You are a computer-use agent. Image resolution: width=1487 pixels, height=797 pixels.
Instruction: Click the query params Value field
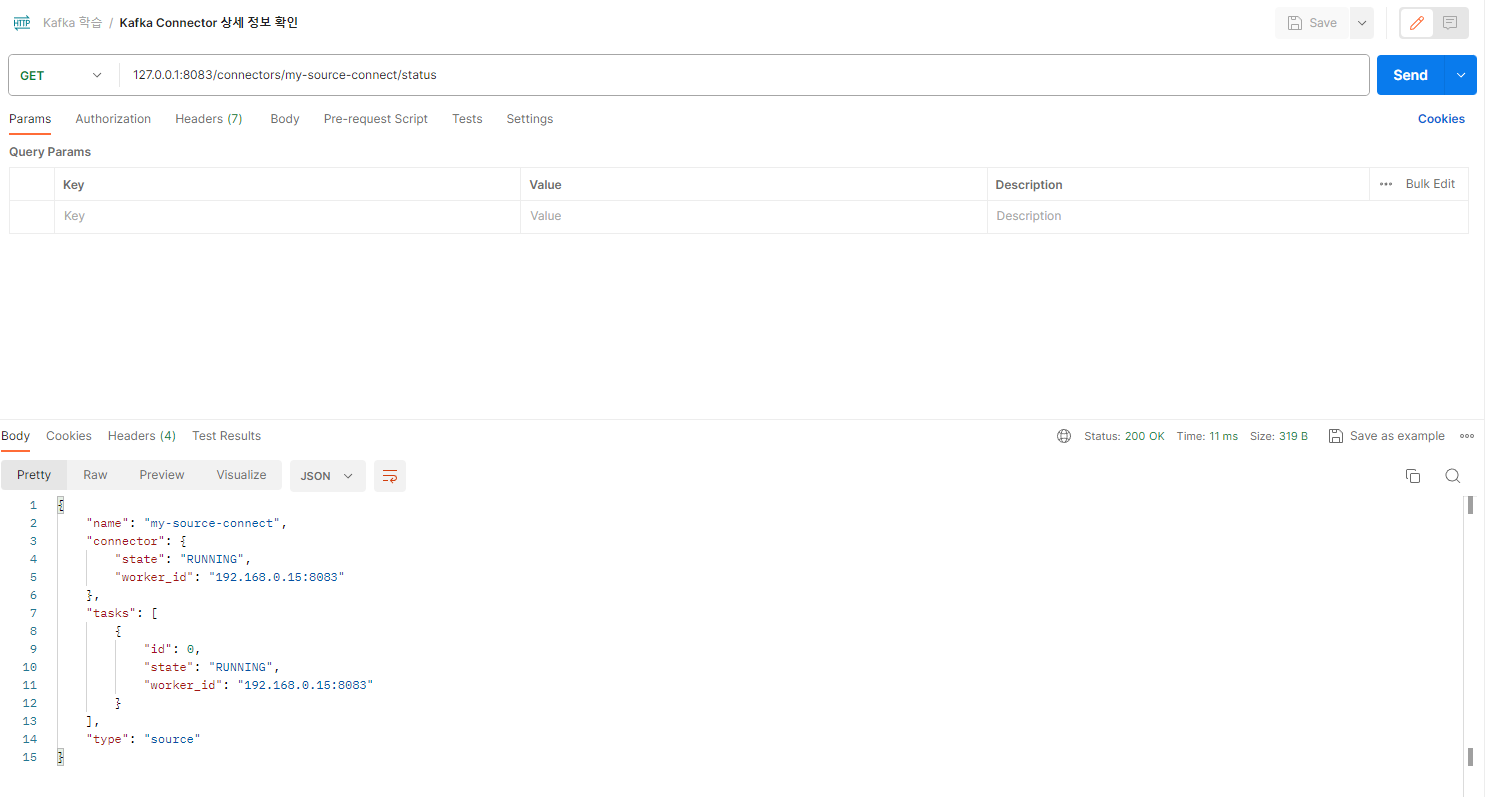(753, 216)
